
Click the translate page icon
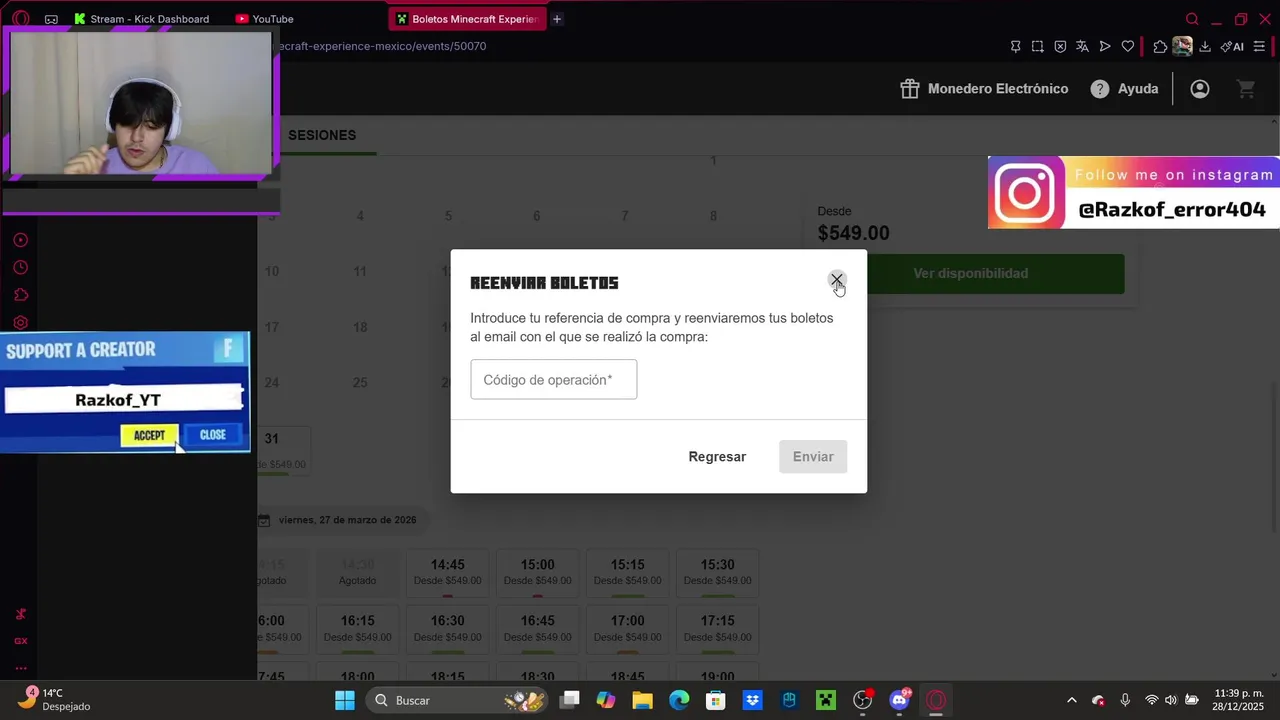tap(1083, 46)
